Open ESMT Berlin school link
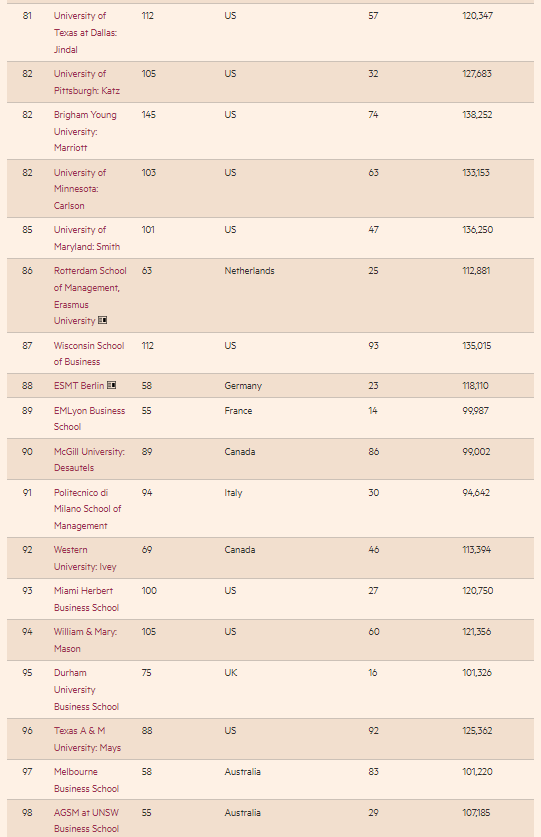Viewport: 541px width, 837px height. click(x=79, y=385)
